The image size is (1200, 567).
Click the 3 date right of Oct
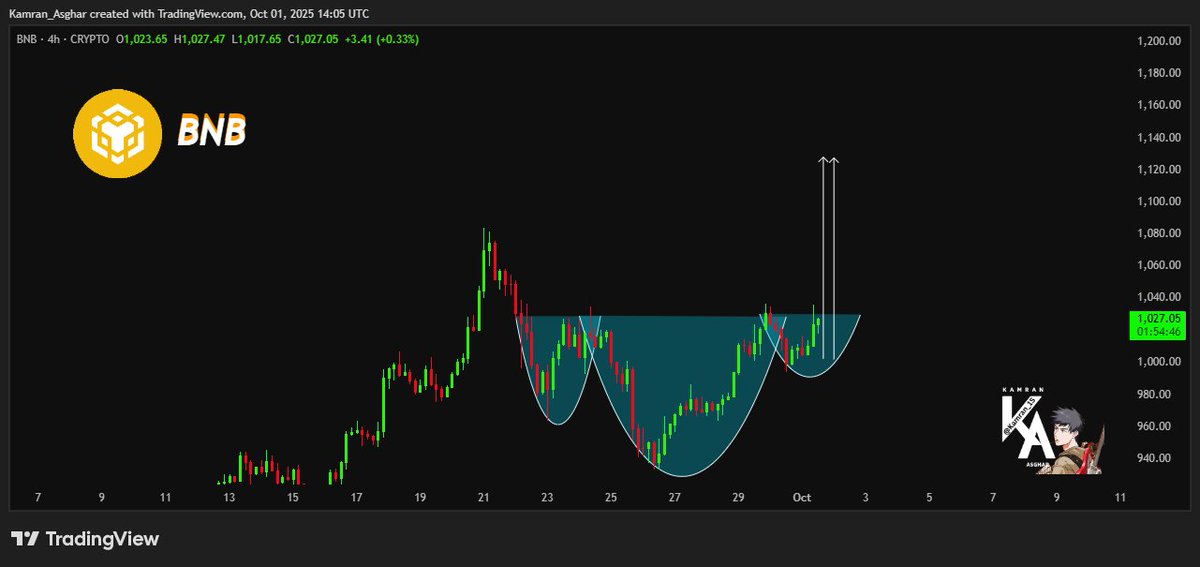point(865,497)
